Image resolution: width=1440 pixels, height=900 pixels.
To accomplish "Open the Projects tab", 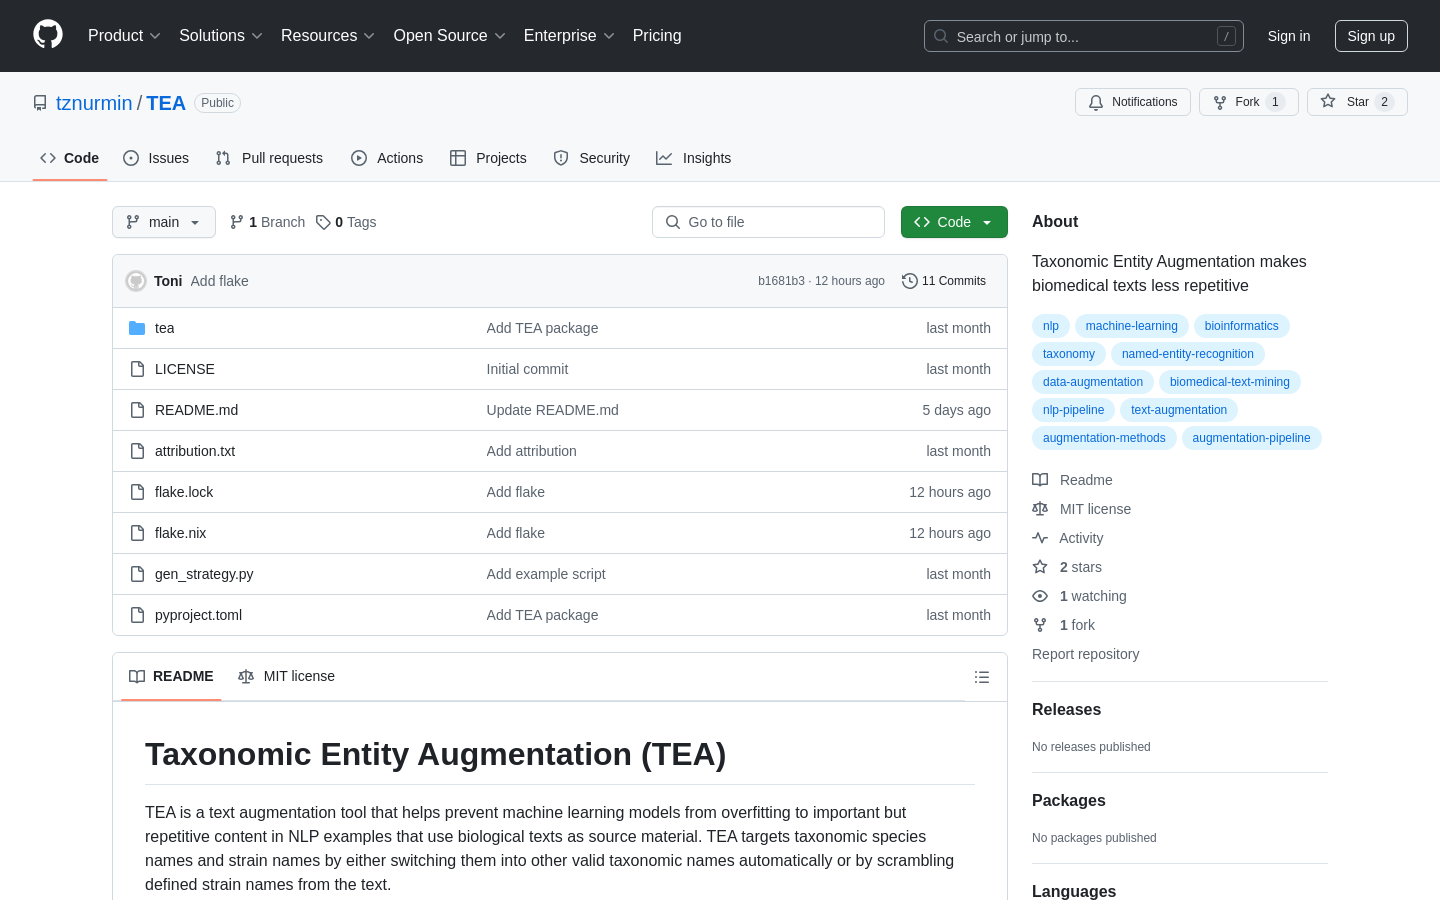I will click(488, 158).
